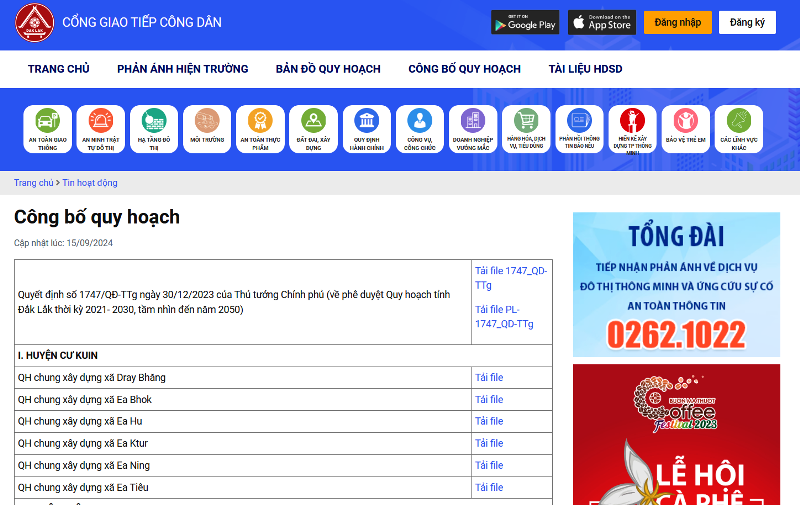Open the Phản ánh hiện trường menu
This screenshot has height=505, width=800.
(182, 69)
